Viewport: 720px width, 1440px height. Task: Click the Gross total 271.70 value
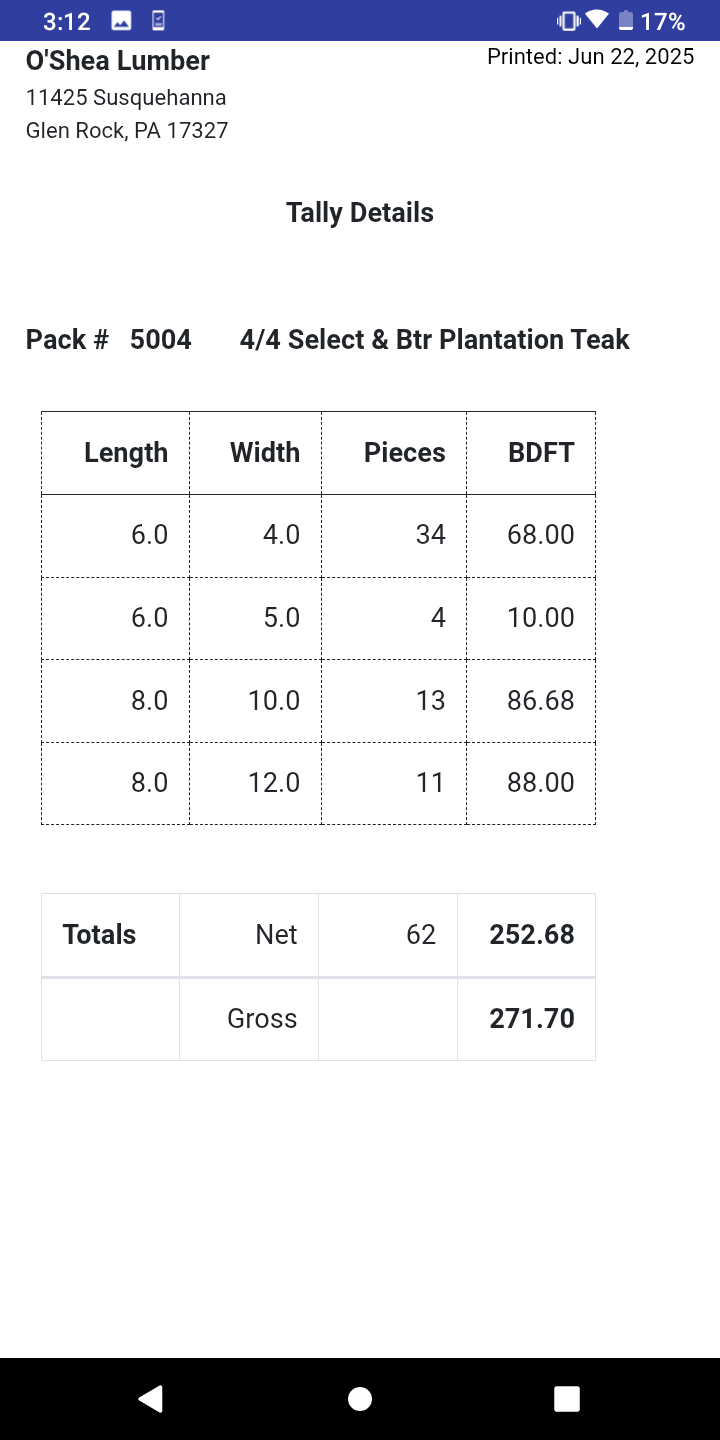(532, 1018)
